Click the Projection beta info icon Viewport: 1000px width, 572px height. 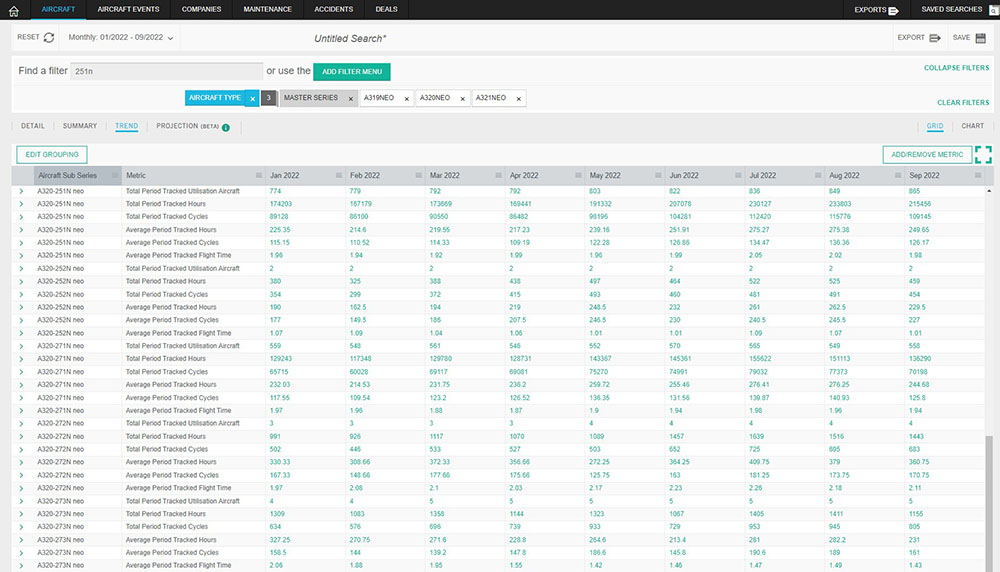[x=226, y=127]
